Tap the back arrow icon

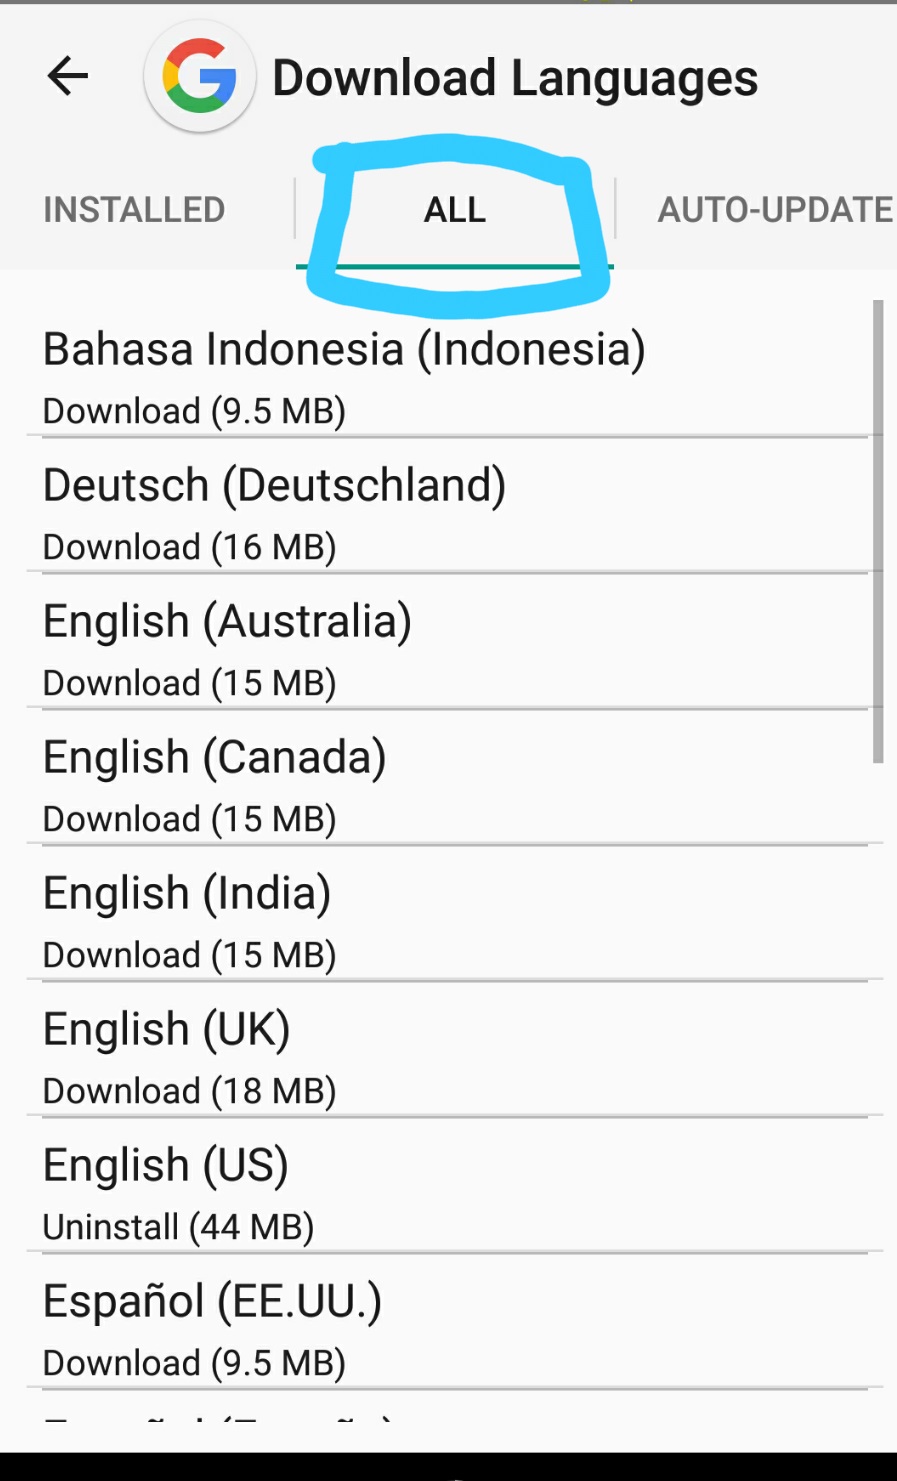[68, 76]
